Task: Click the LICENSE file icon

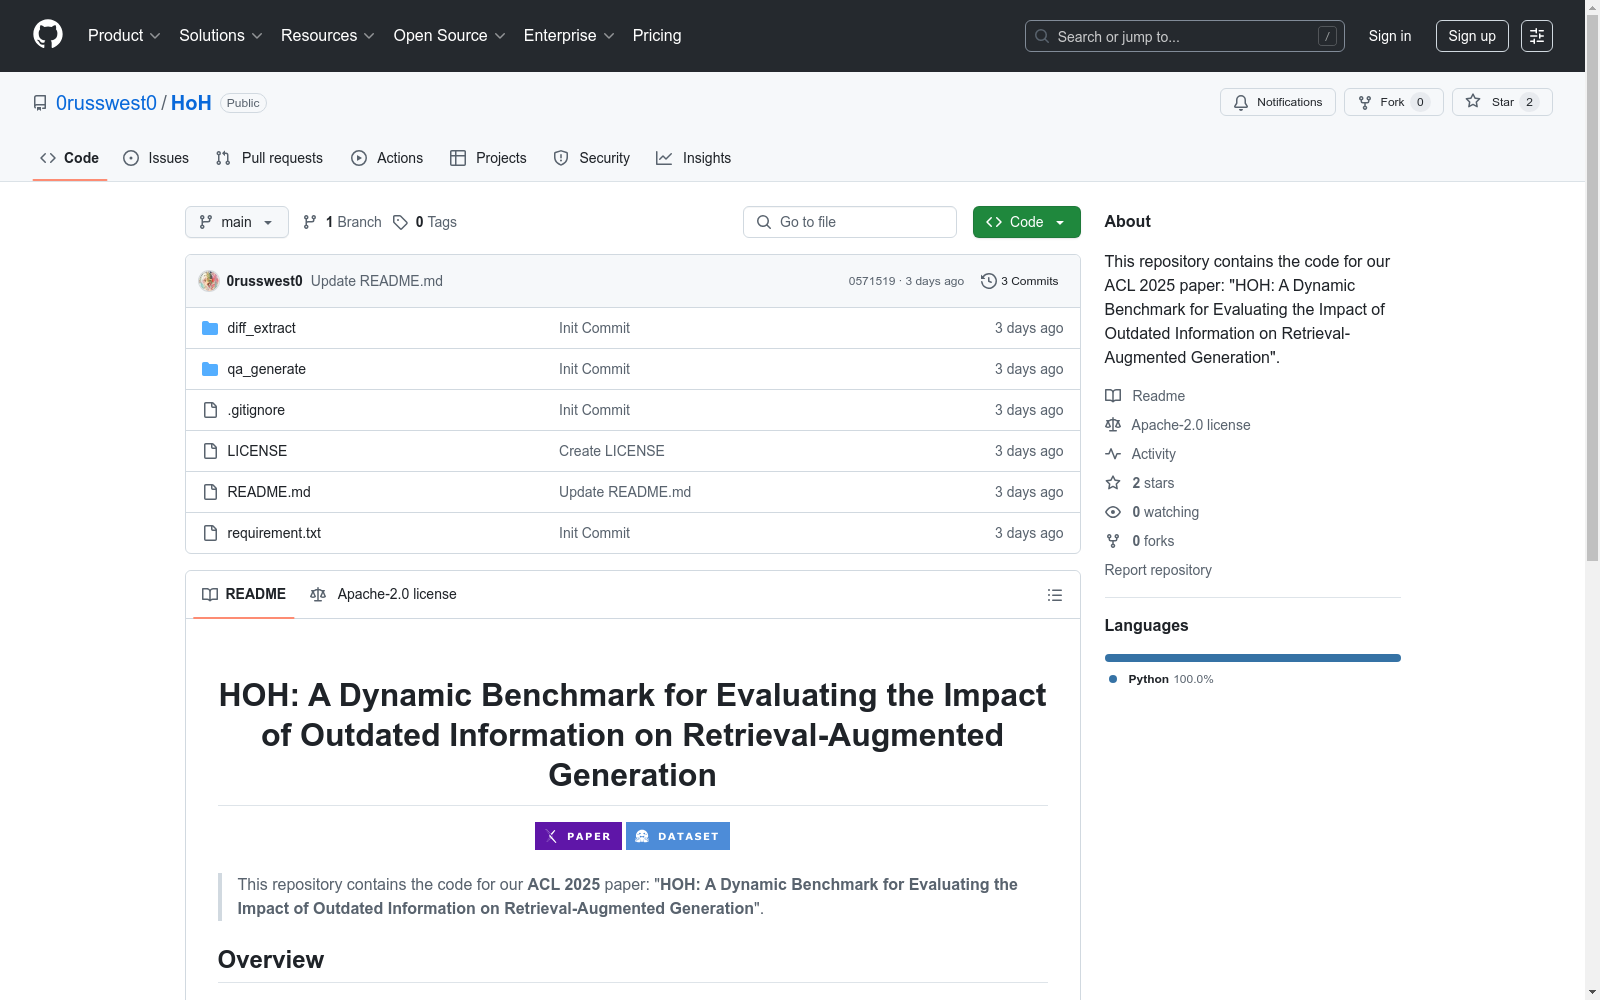Action: 210,451
